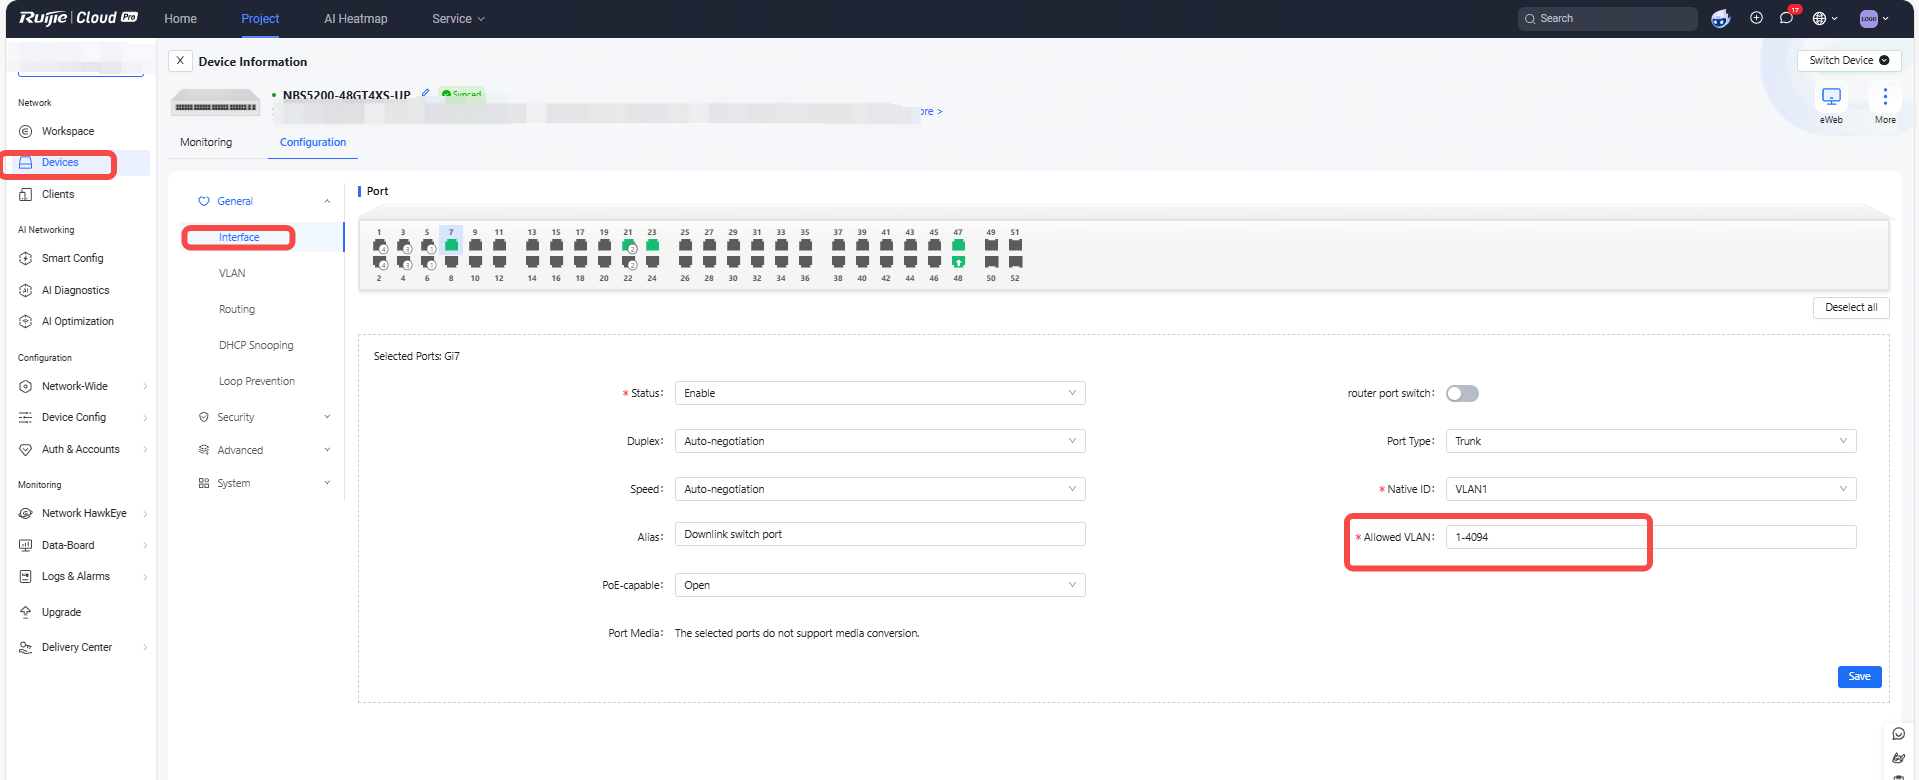
Task: Select switch port 47
Action: (958, 244)
